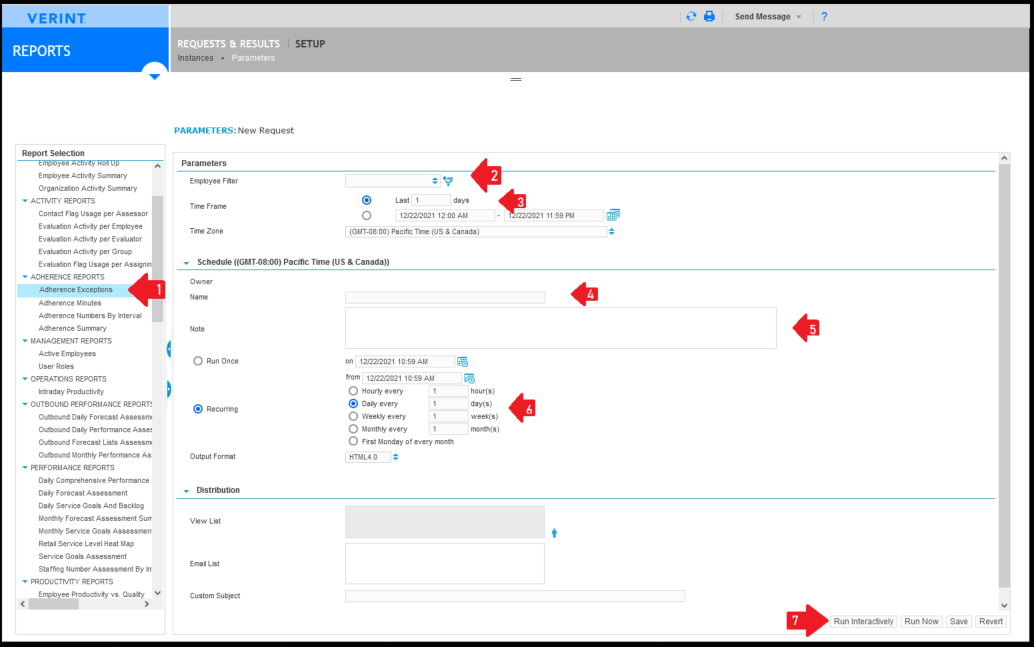
Task: Collapse the Distribution section
Action: coord(187,491)
